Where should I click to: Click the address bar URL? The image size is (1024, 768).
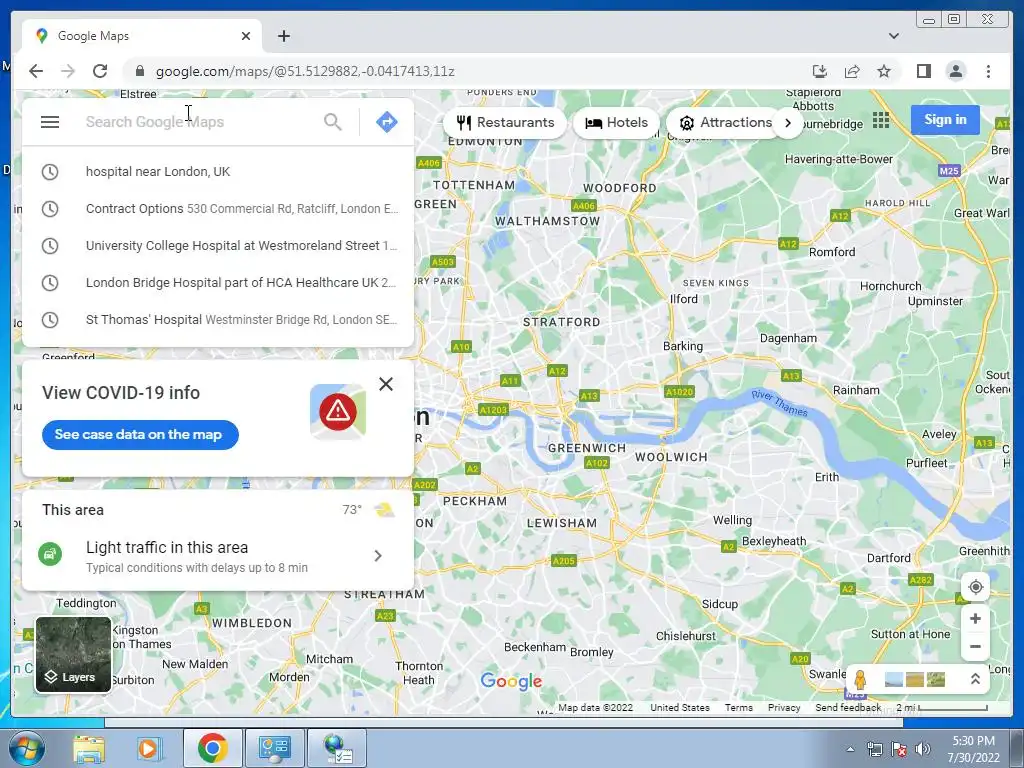pyautogui.click(x=305, y=71)
